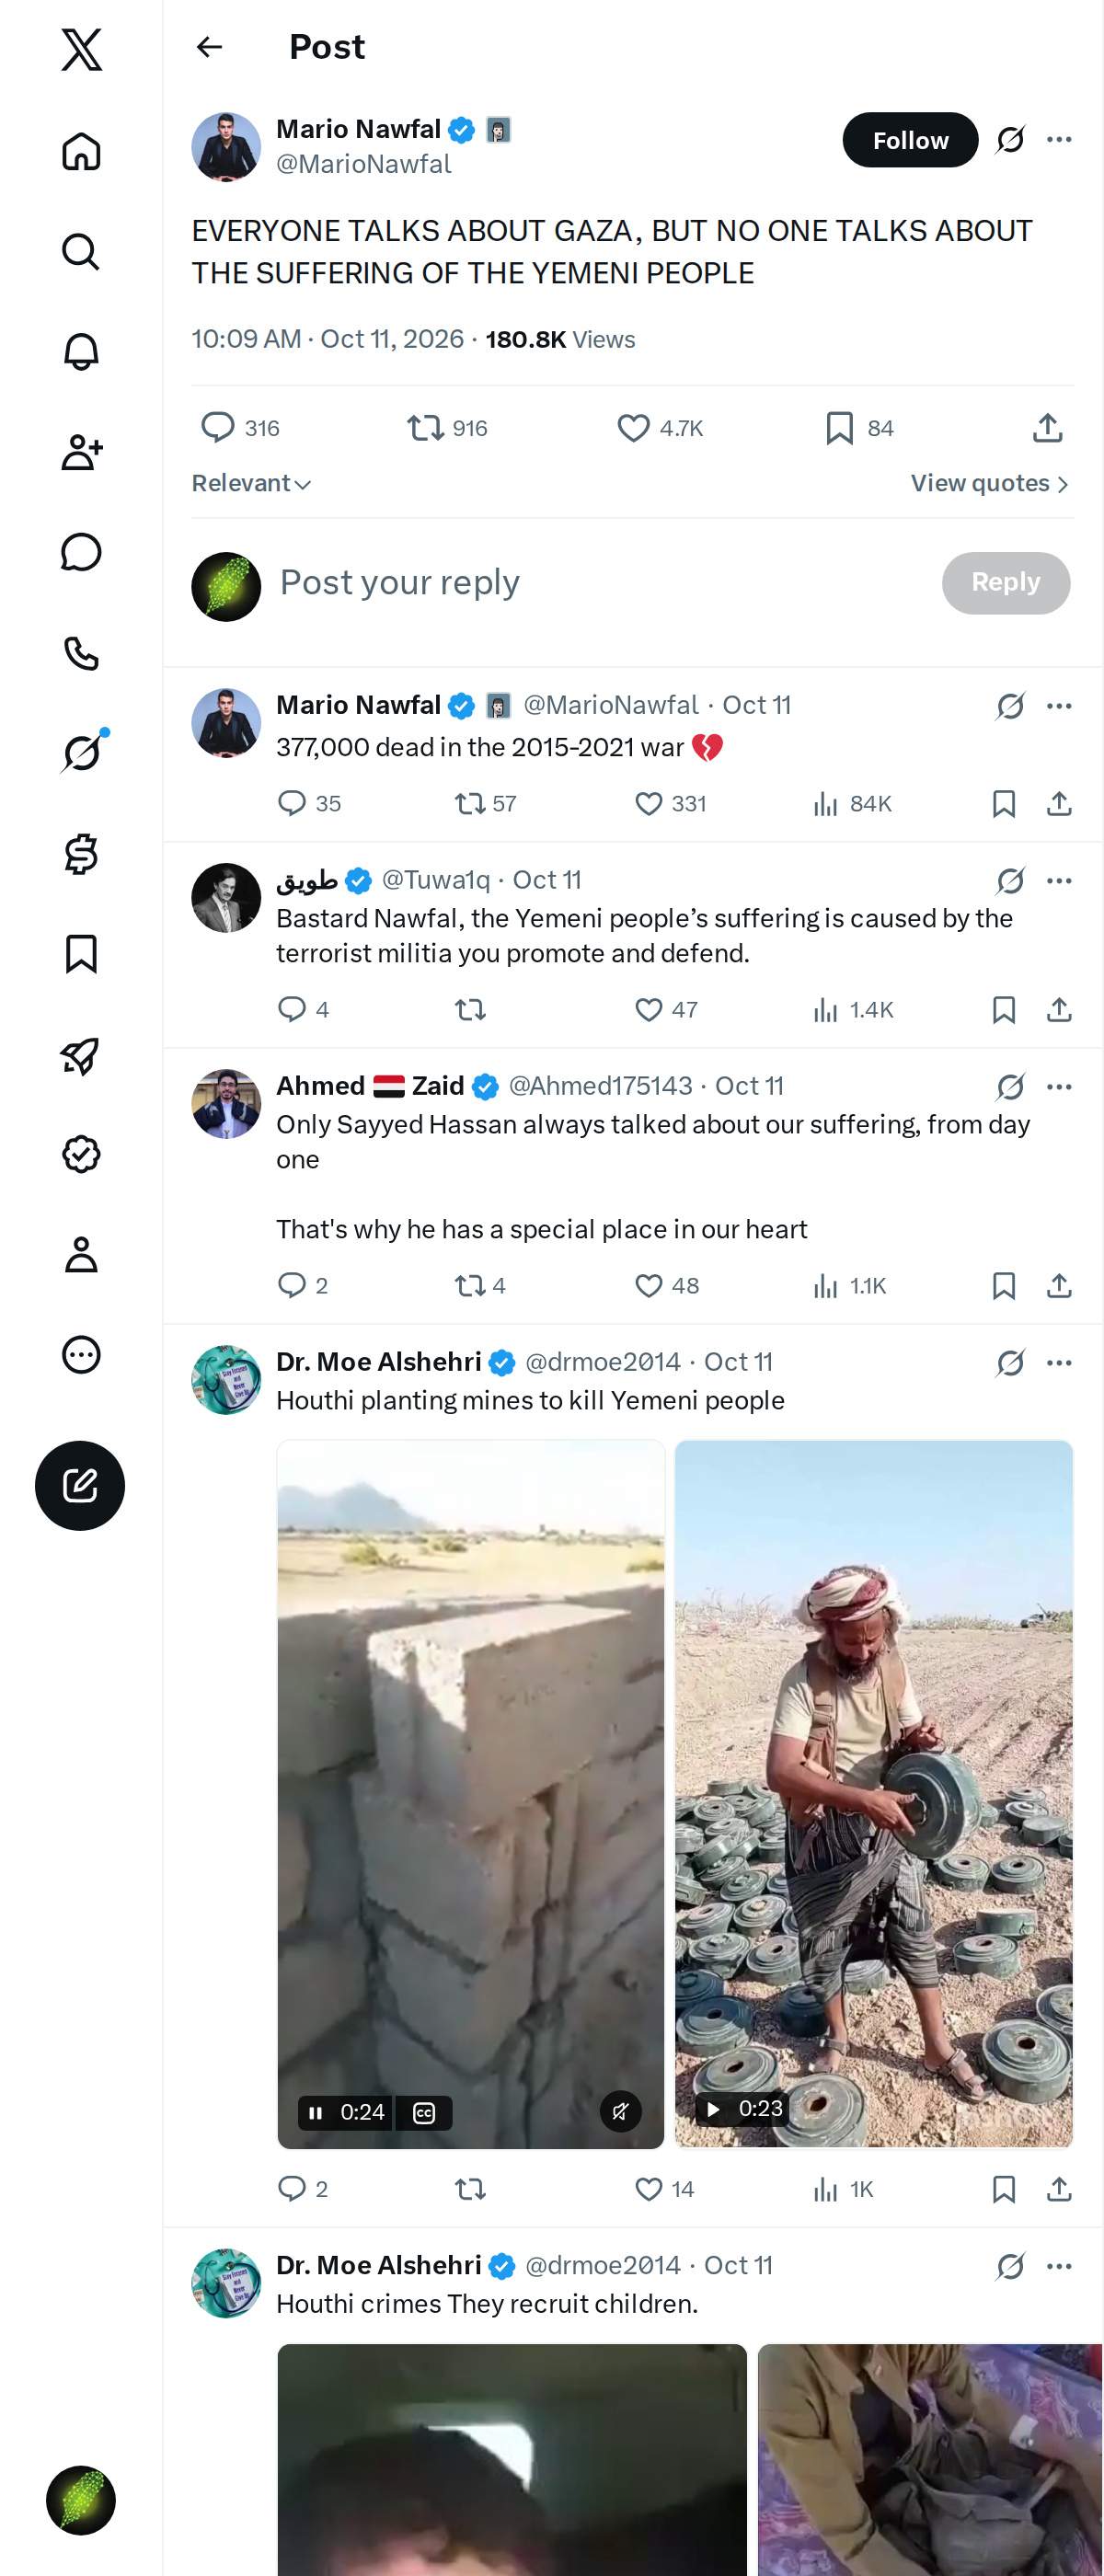
Task: Follow Mario Nawfal
Action: (910, 140)
